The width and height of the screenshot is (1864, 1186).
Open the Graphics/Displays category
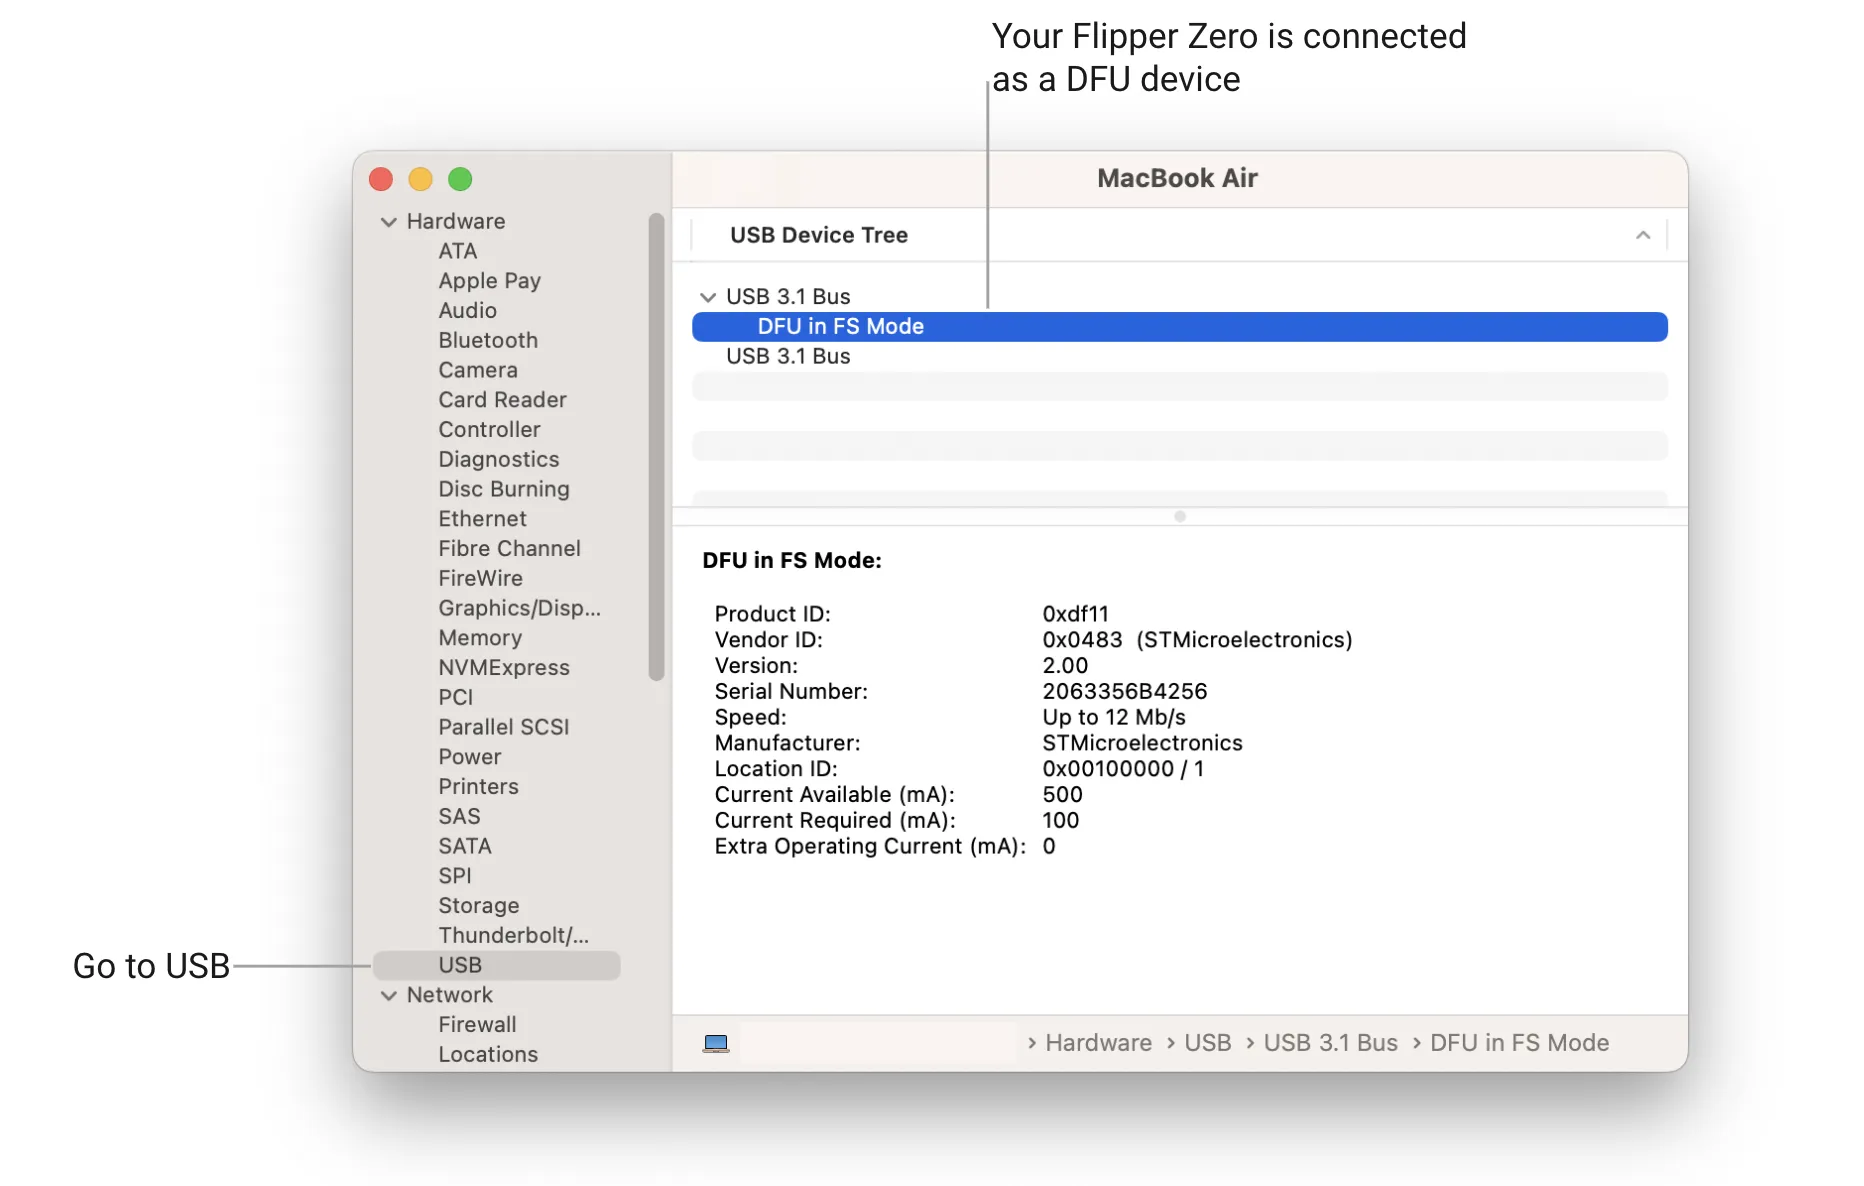click(x=520, y=608)
